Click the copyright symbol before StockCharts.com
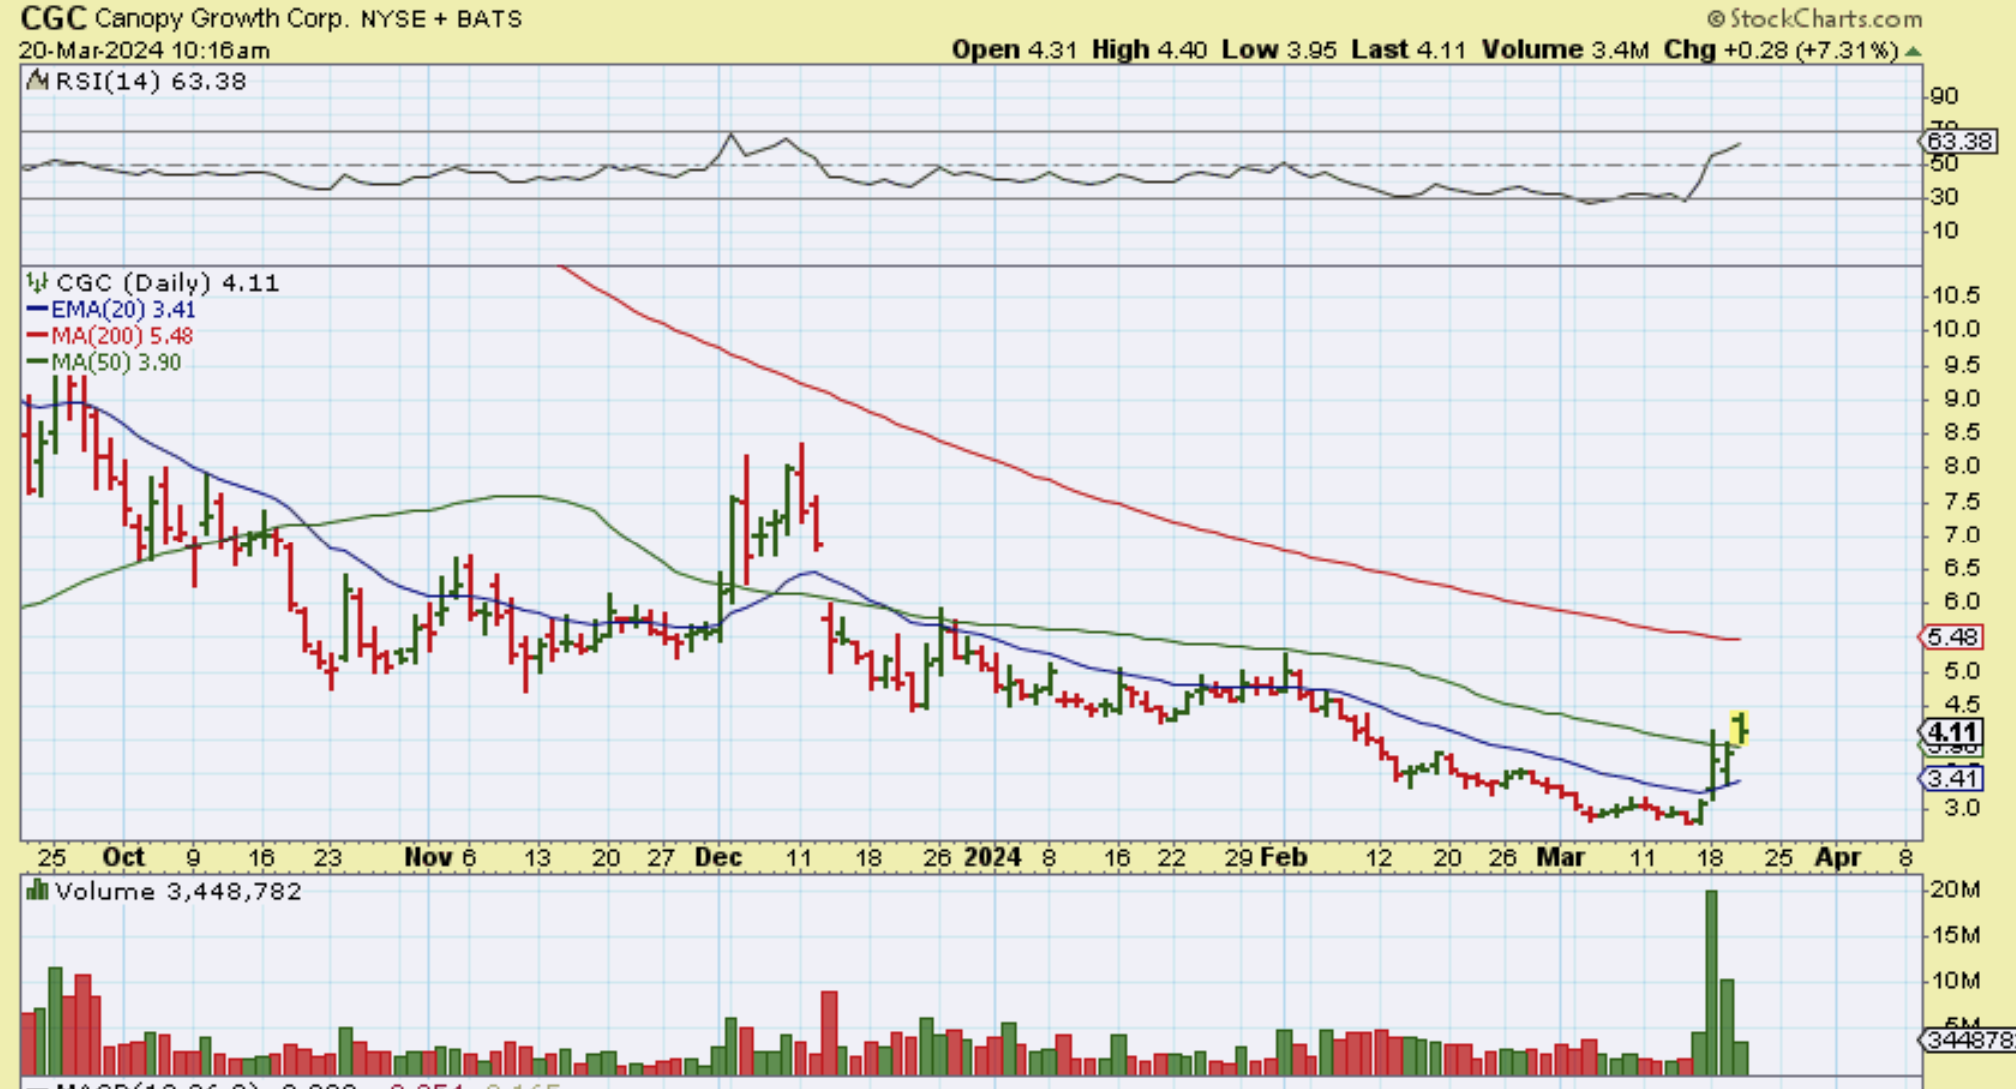 (x=1715, y=19)
